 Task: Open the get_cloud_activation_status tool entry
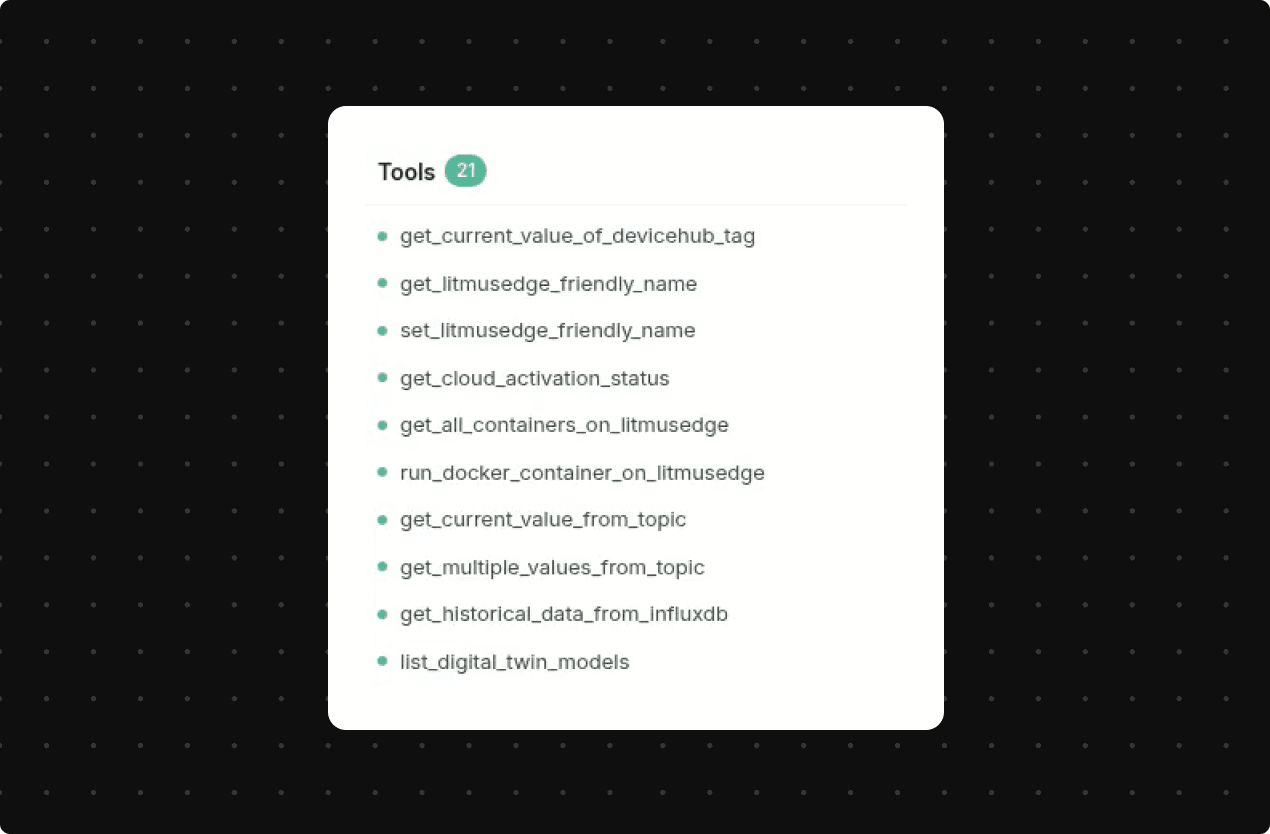[x=535, y=378]
